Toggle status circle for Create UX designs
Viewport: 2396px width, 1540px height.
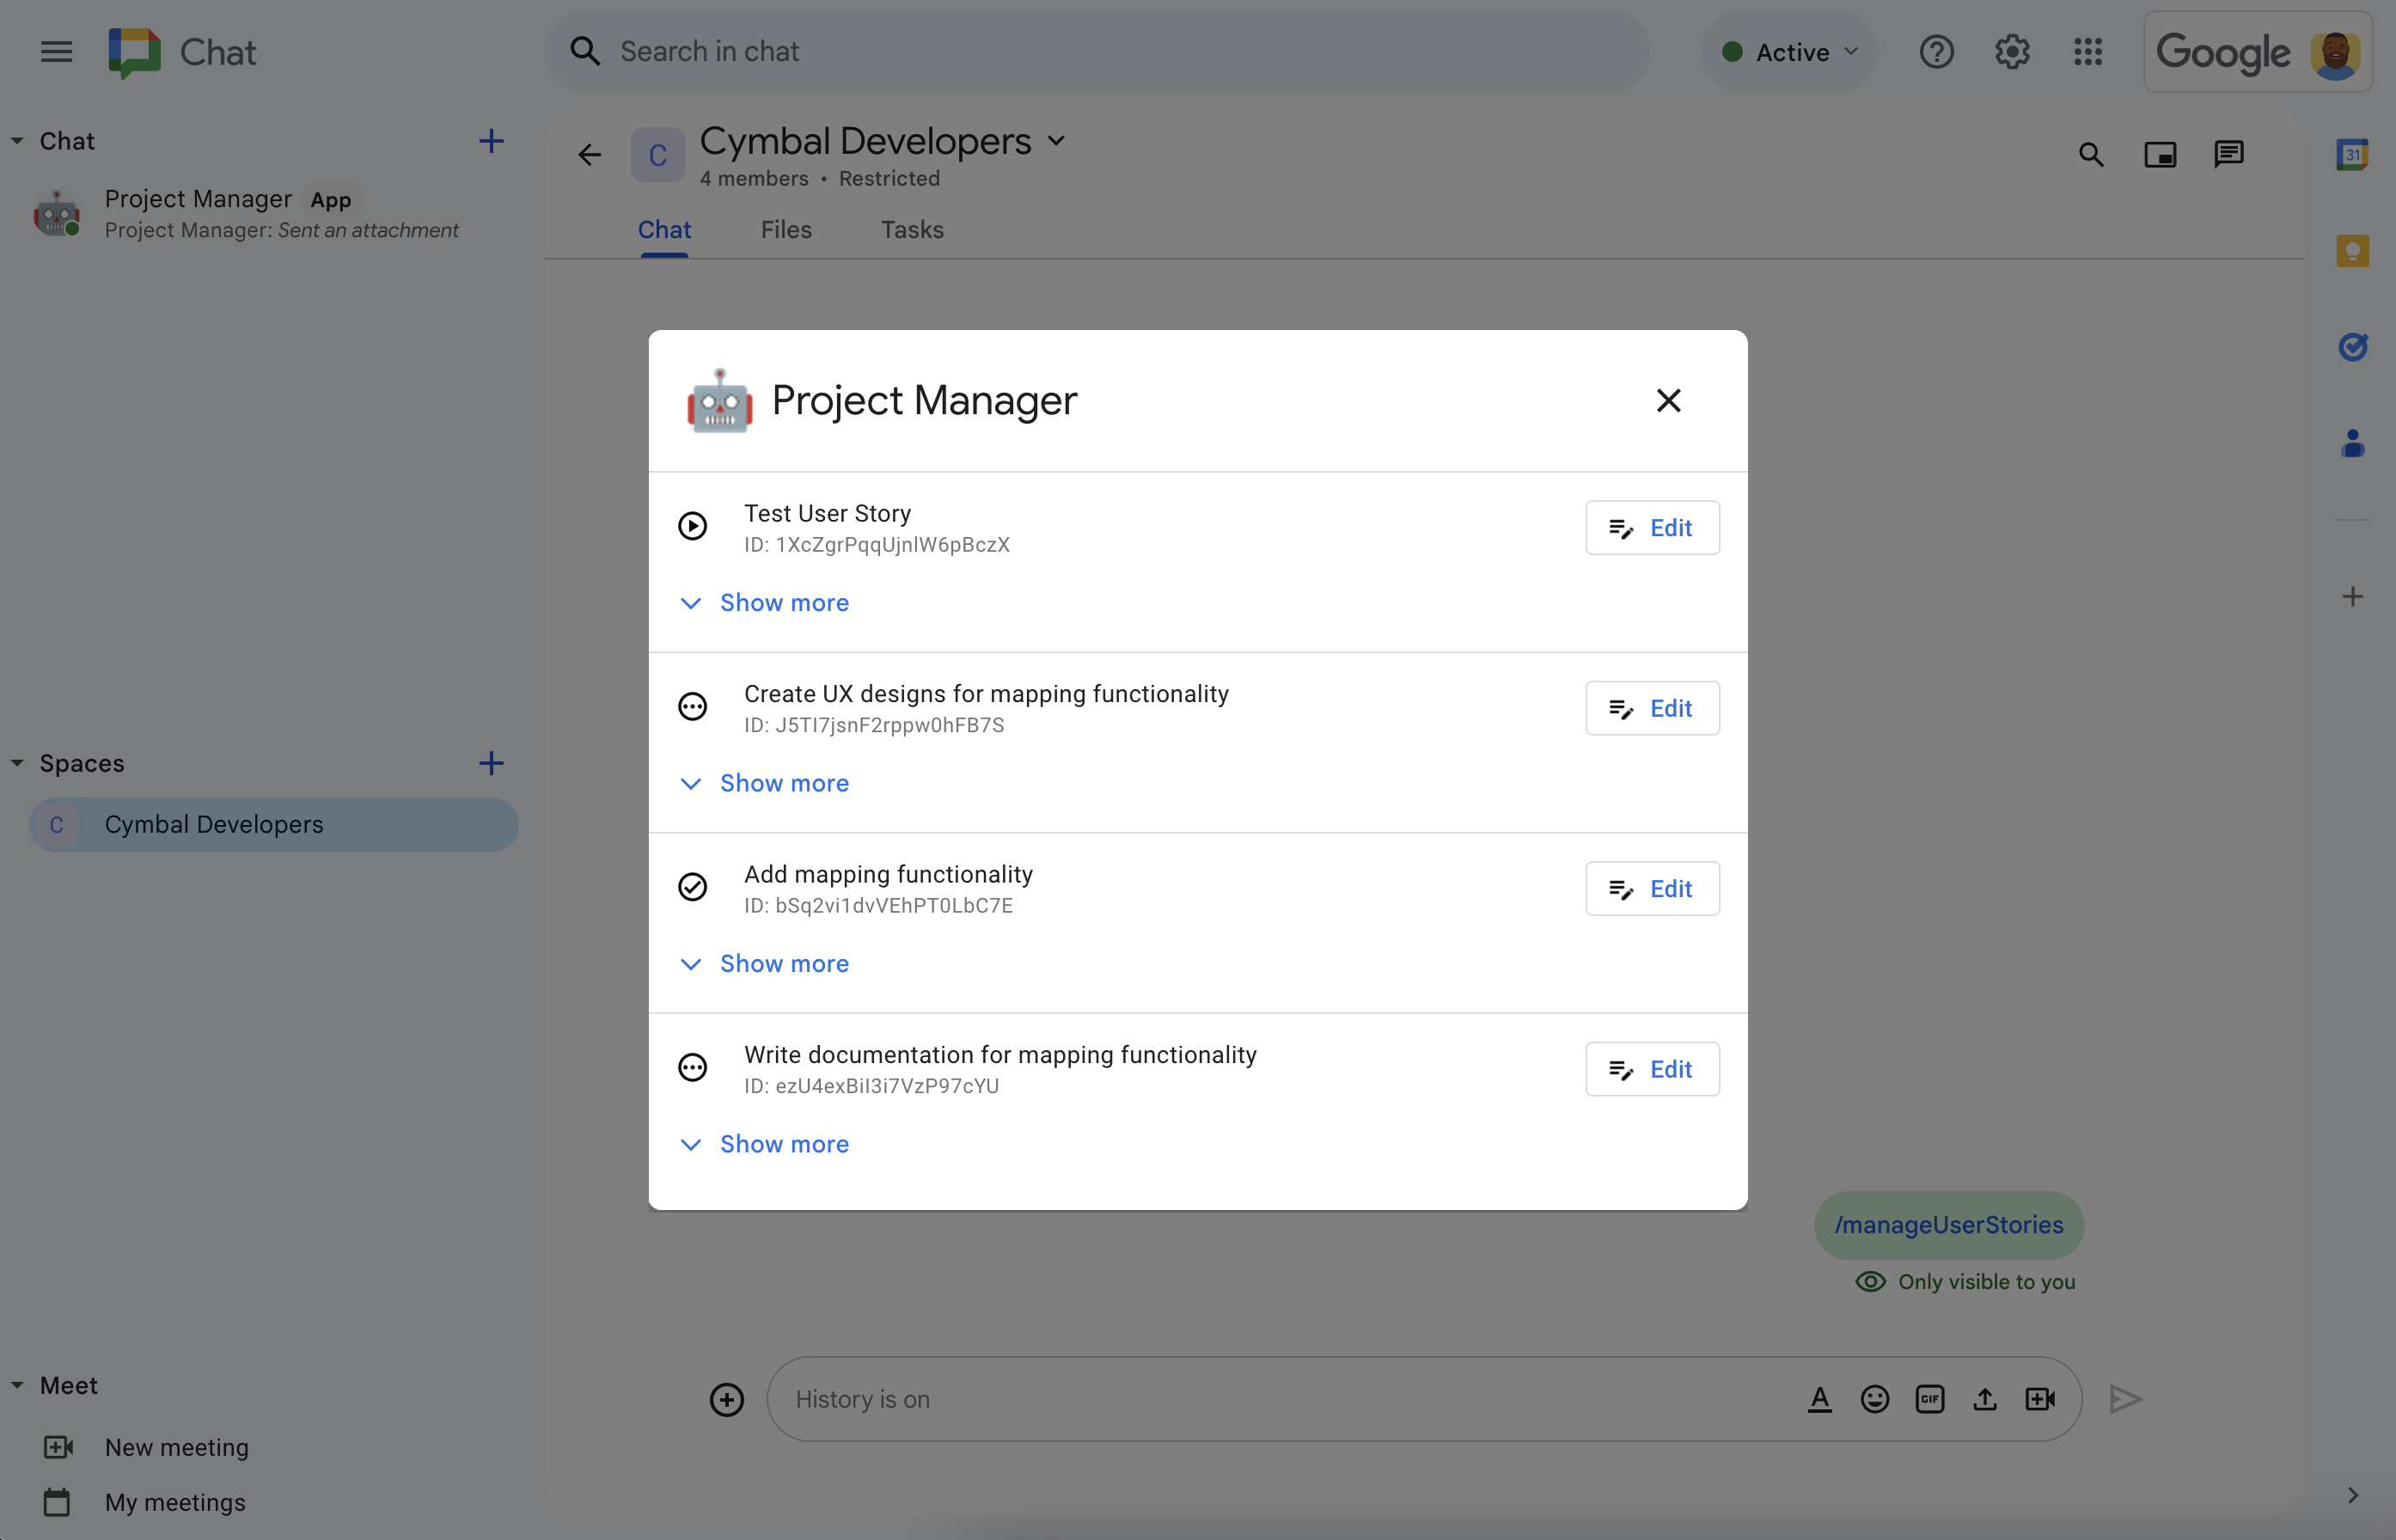(x=694, y=706)
